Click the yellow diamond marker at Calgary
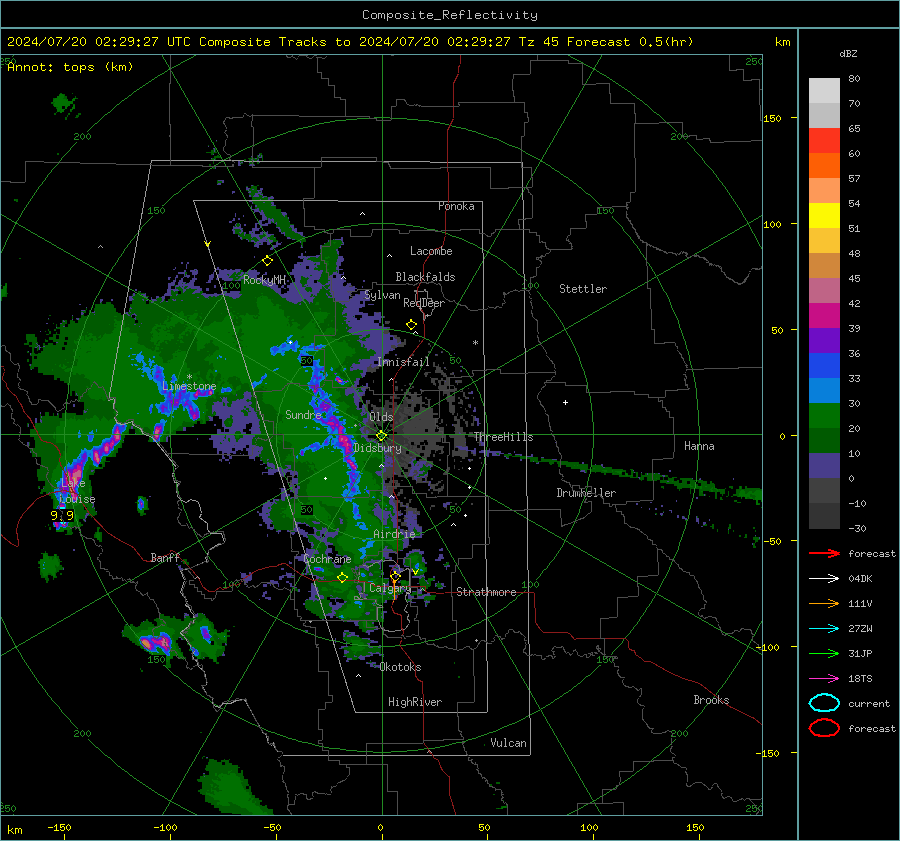The height and width of the screenshot is (841, 900). pos(395,576)
